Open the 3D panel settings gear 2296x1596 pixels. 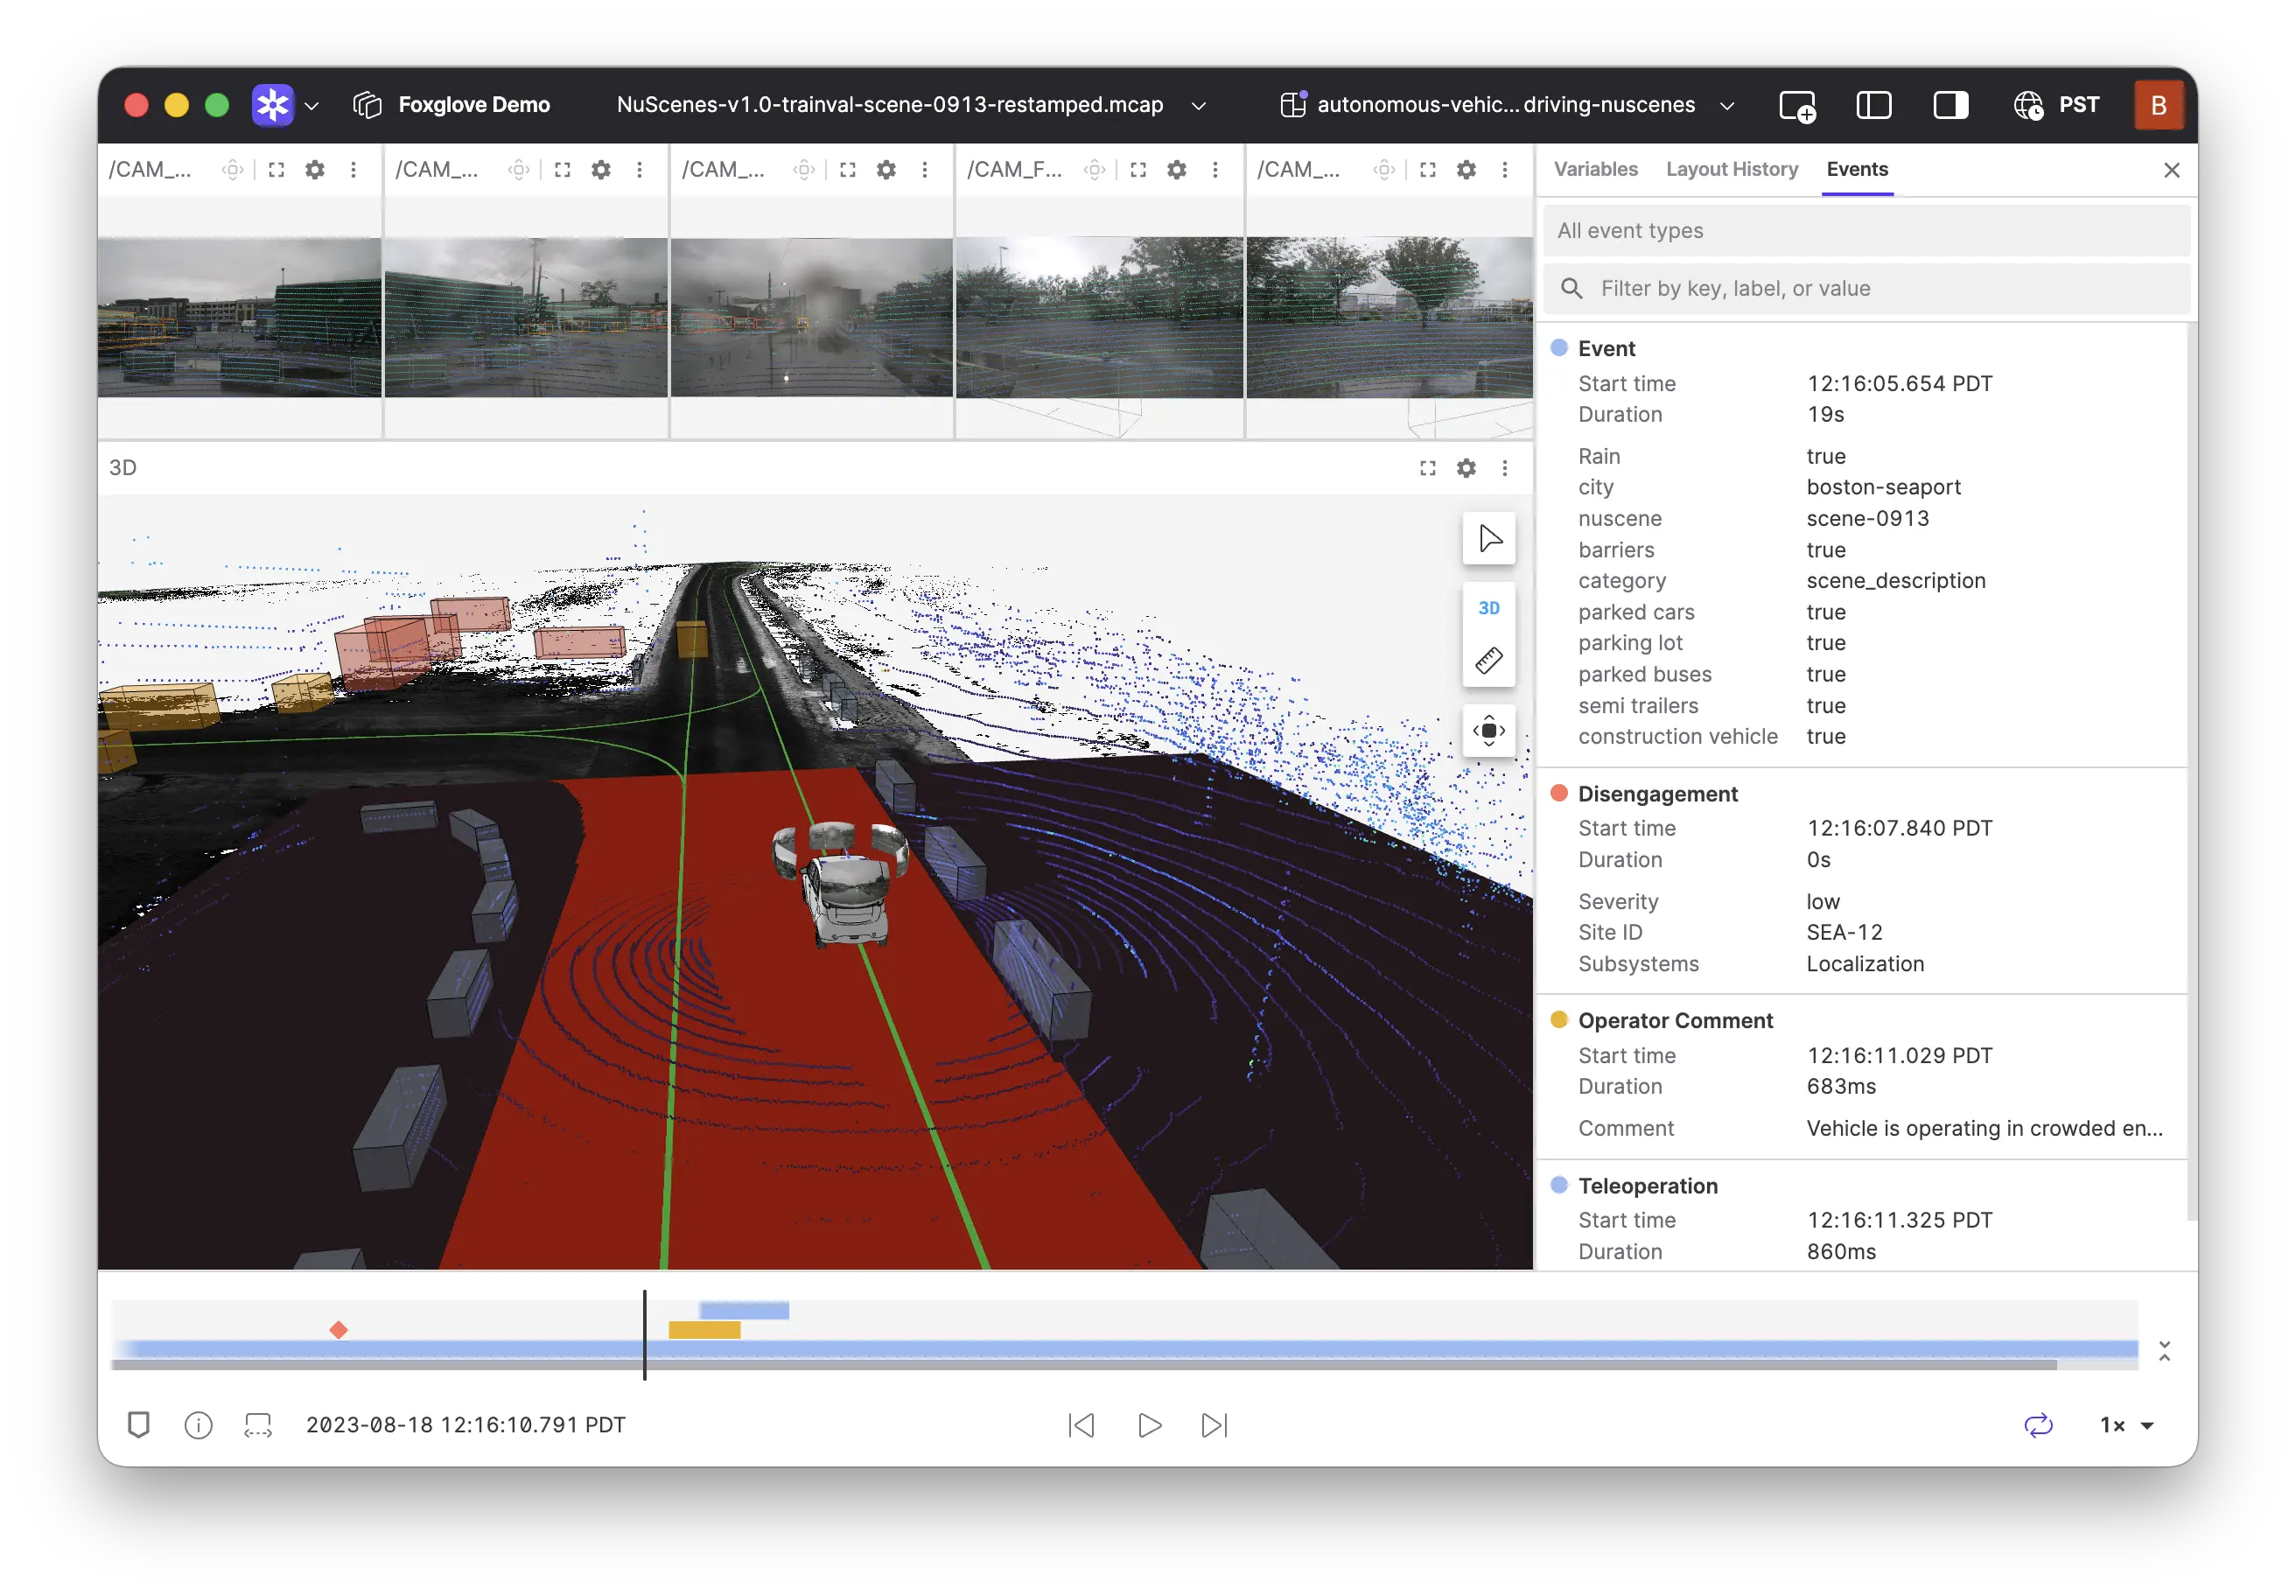[1465, 468]
